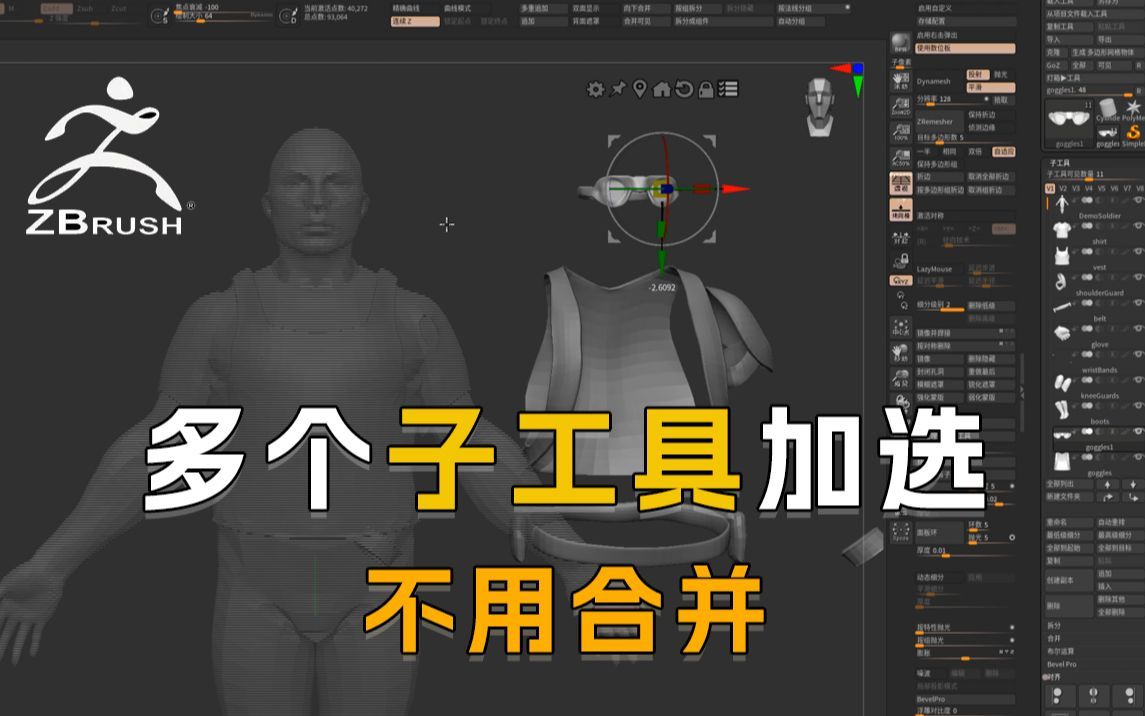Click the reset circular-arrow icon near the gizmo
This screenshot has width=1145, height=716.
[x=684, y=90]
